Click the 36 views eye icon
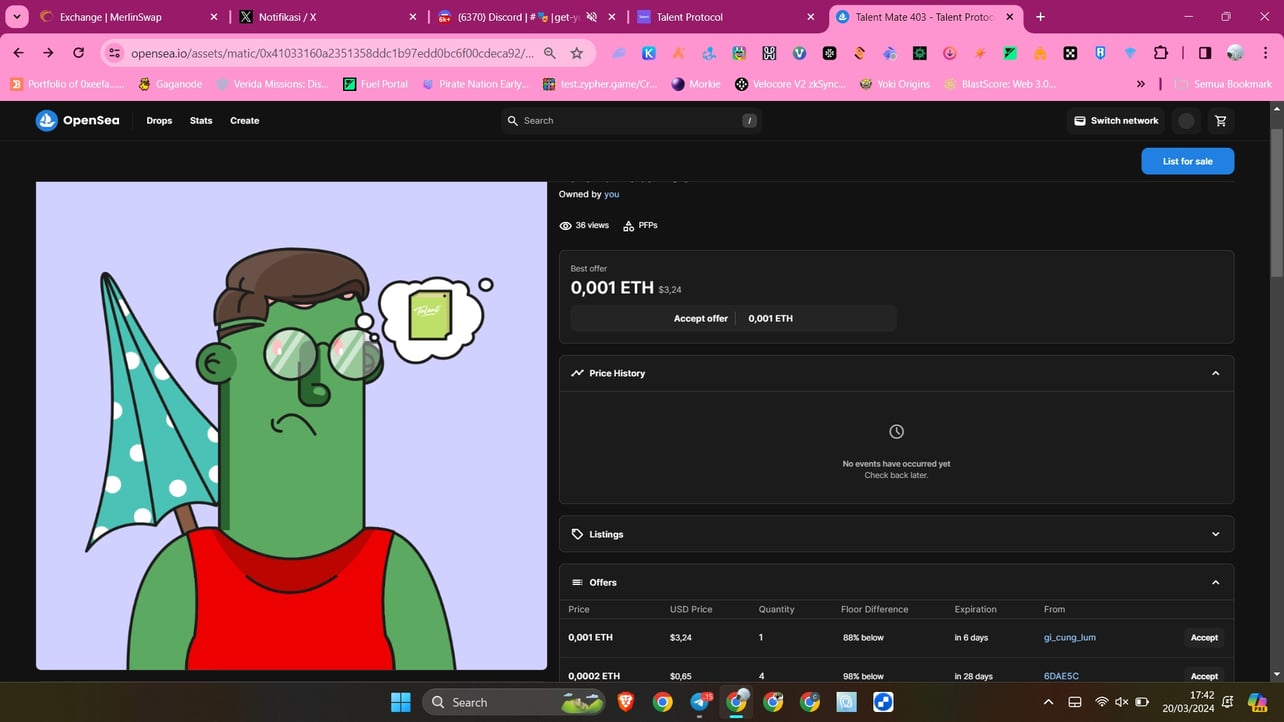Viewport: 1284px width, 722px height. point(566,226)
